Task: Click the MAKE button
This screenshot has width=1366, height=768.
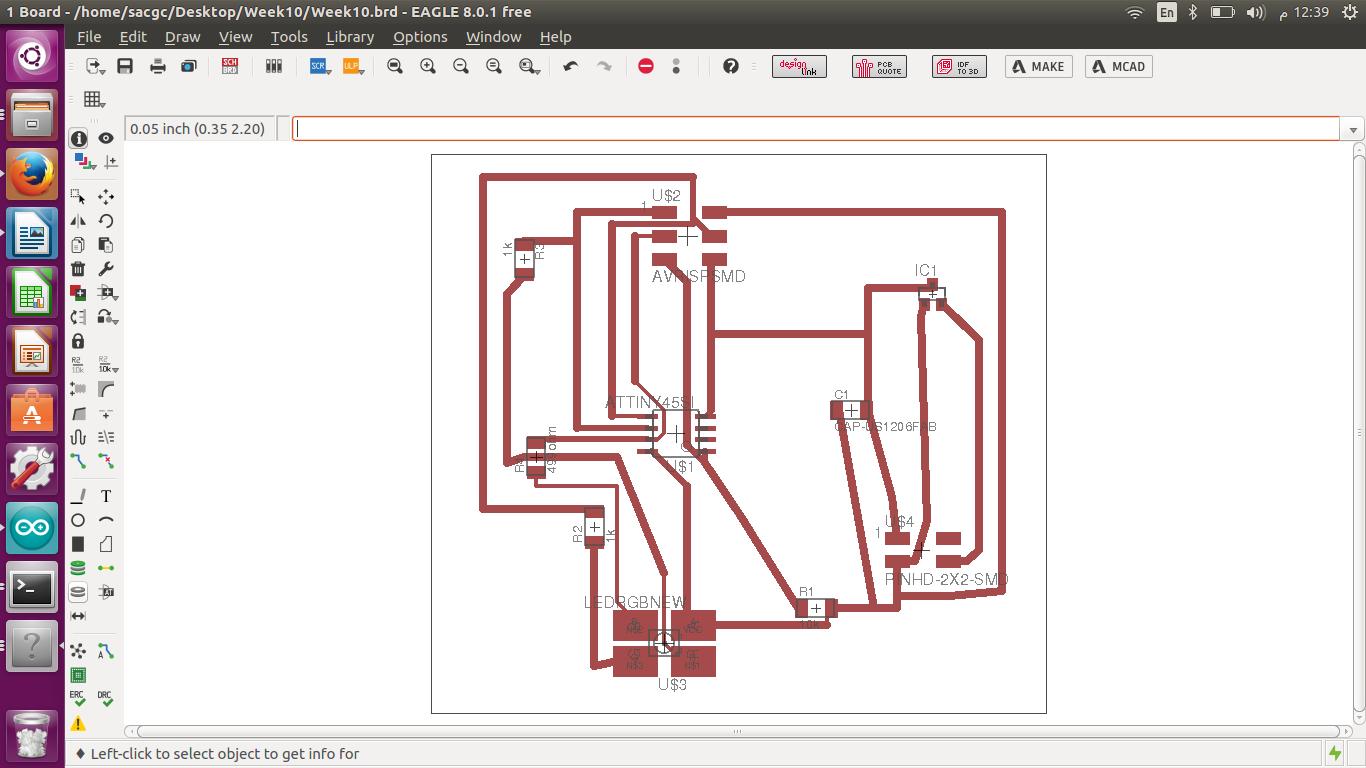Action: coord(1038,66)
